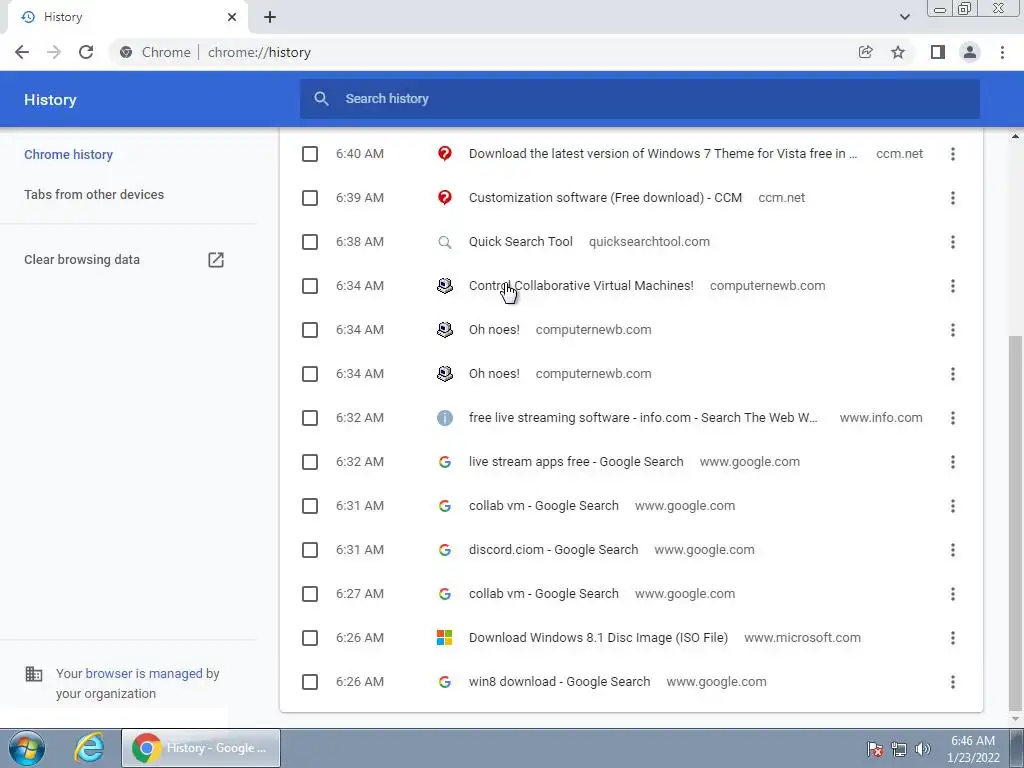The width and height of the screenshot is (1024, 768).
Task: Open the Quick Search Tool history link
Action: 520,242
